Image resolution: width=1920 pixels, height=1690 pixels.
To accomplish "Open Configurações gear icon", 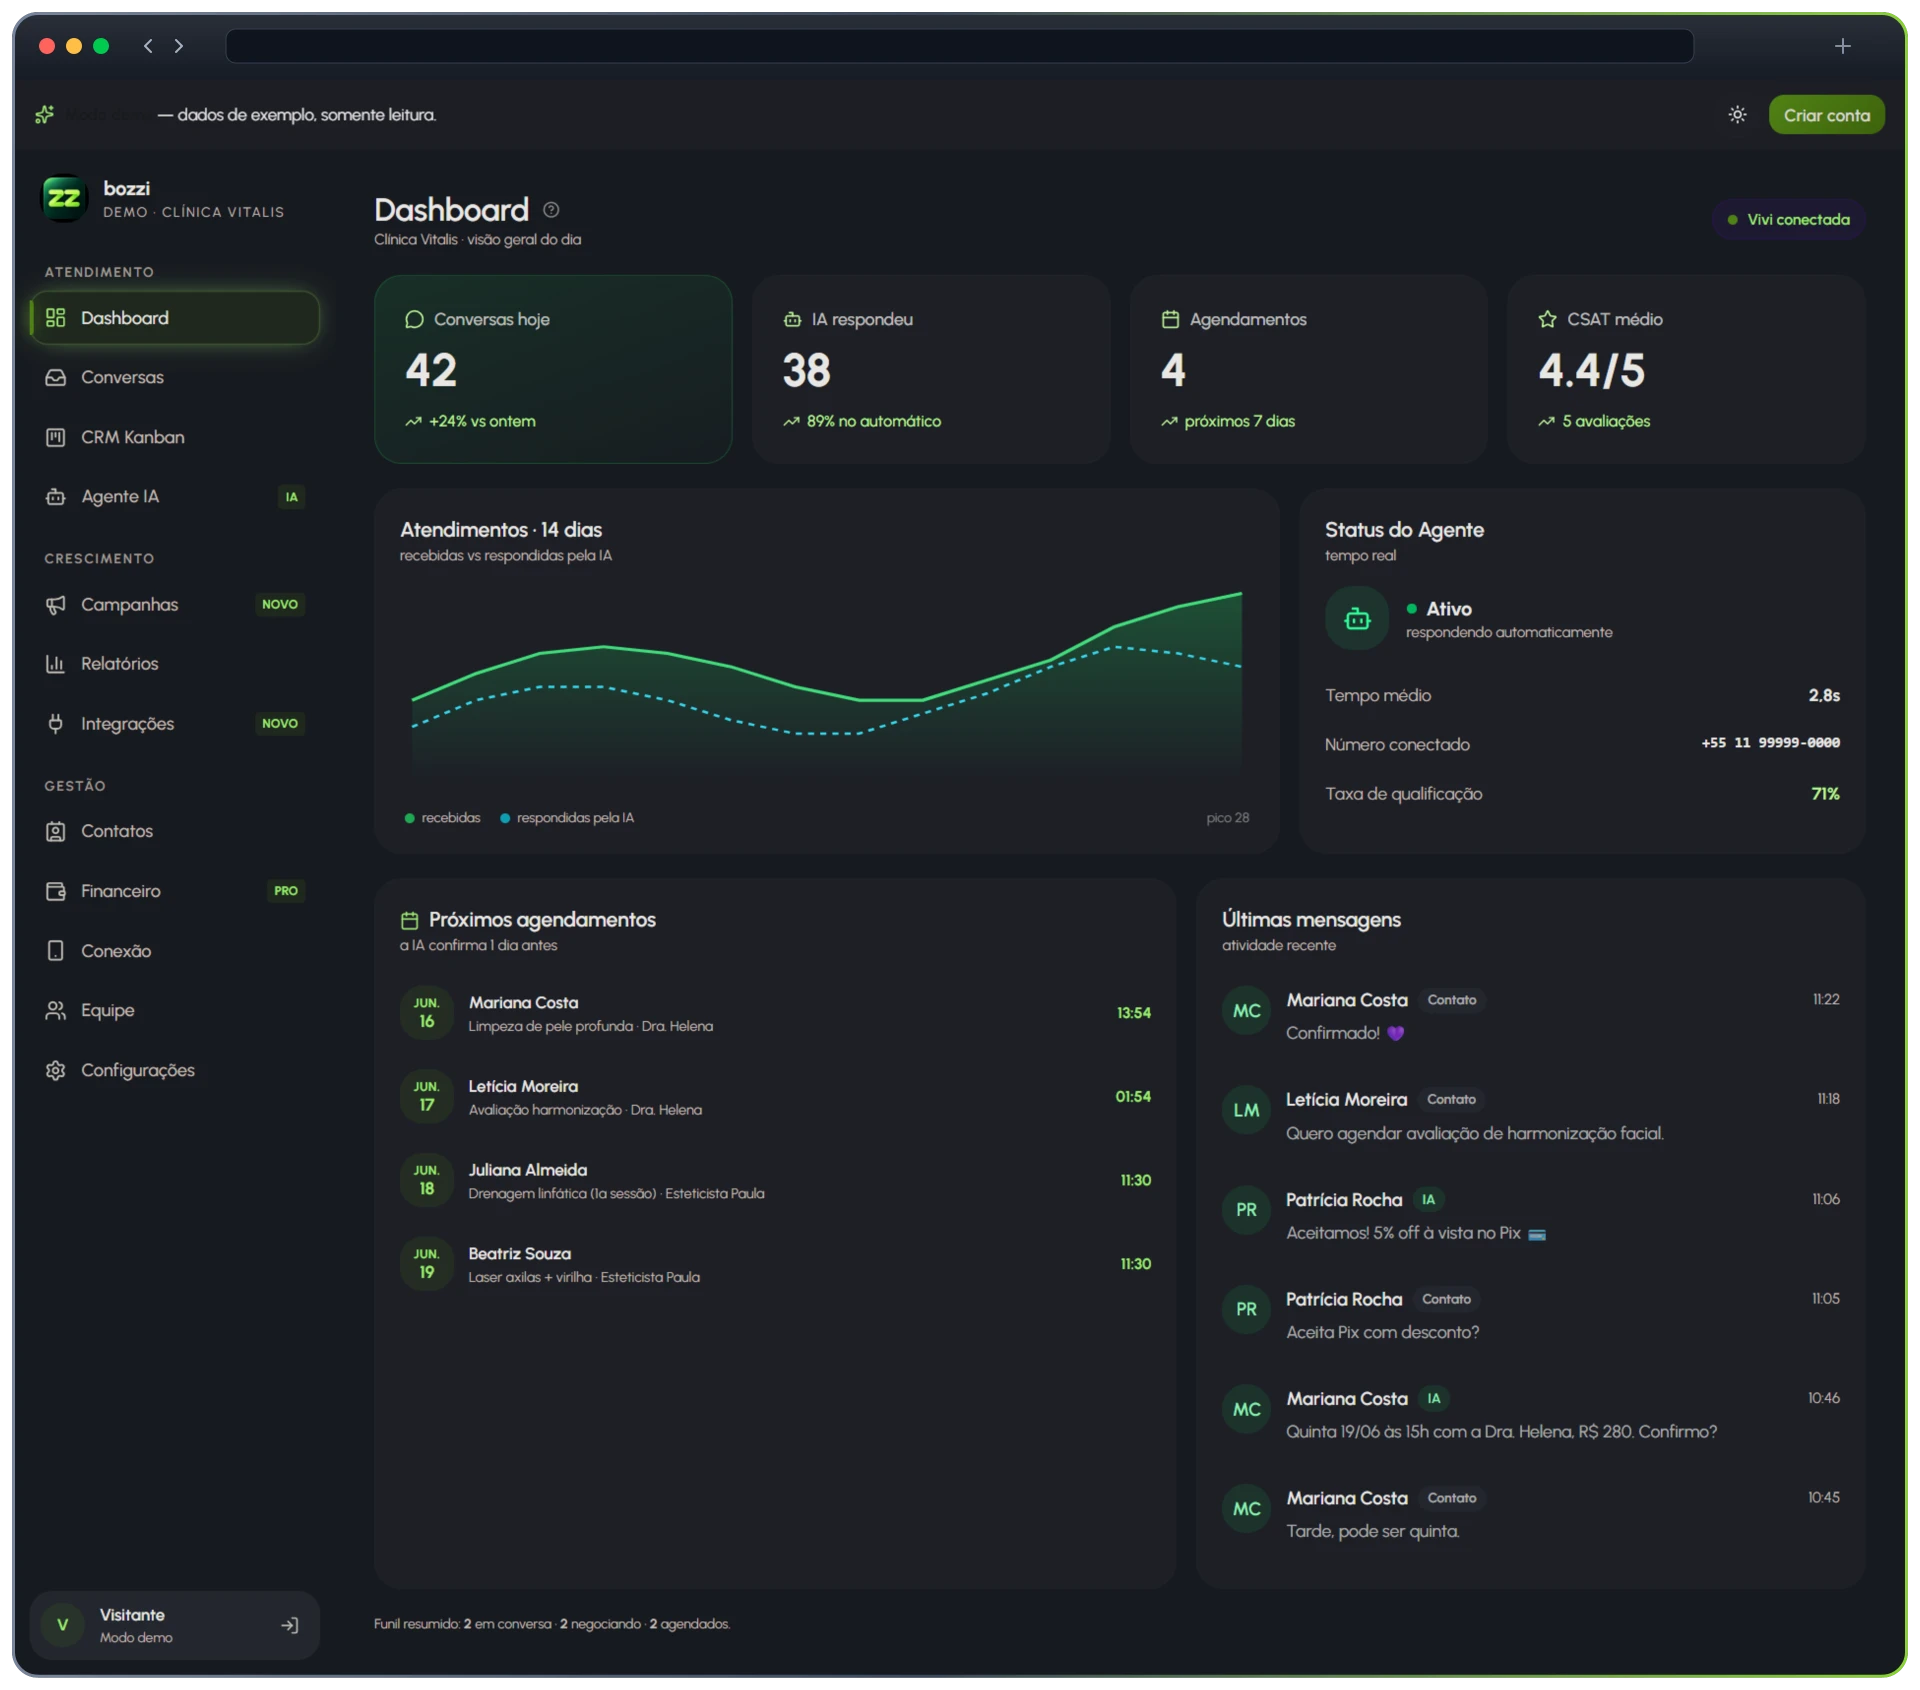I will (56, 1071).
